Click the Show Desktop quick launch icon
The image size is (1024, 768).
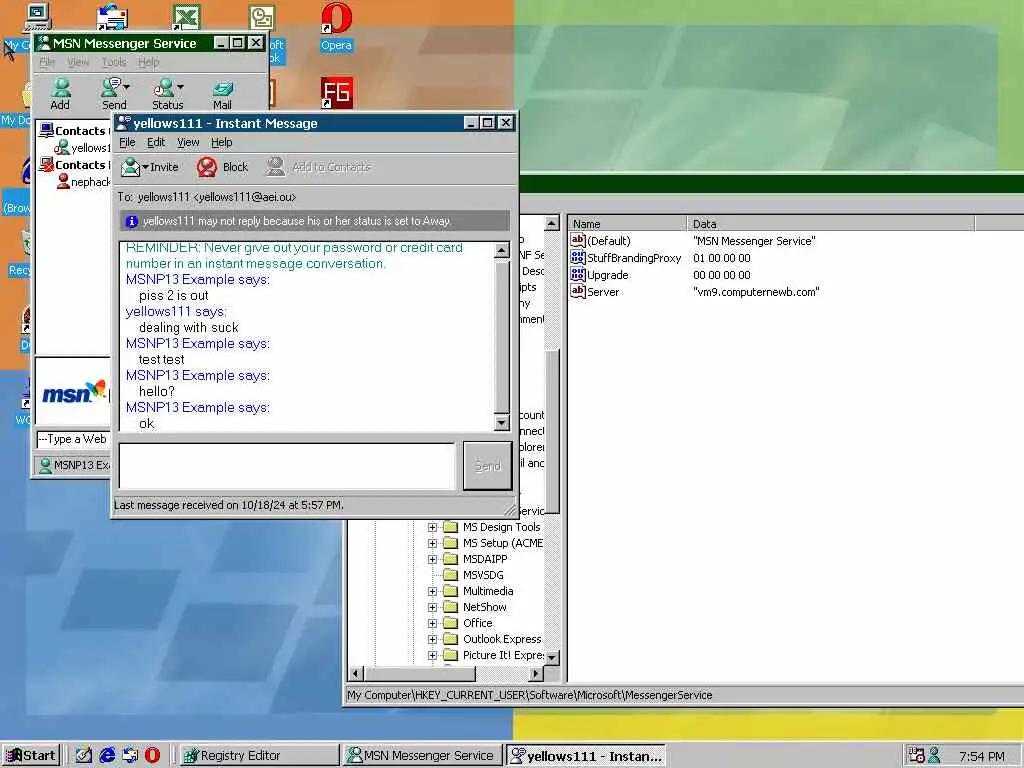pyautogui.click(x=84, y=756)
